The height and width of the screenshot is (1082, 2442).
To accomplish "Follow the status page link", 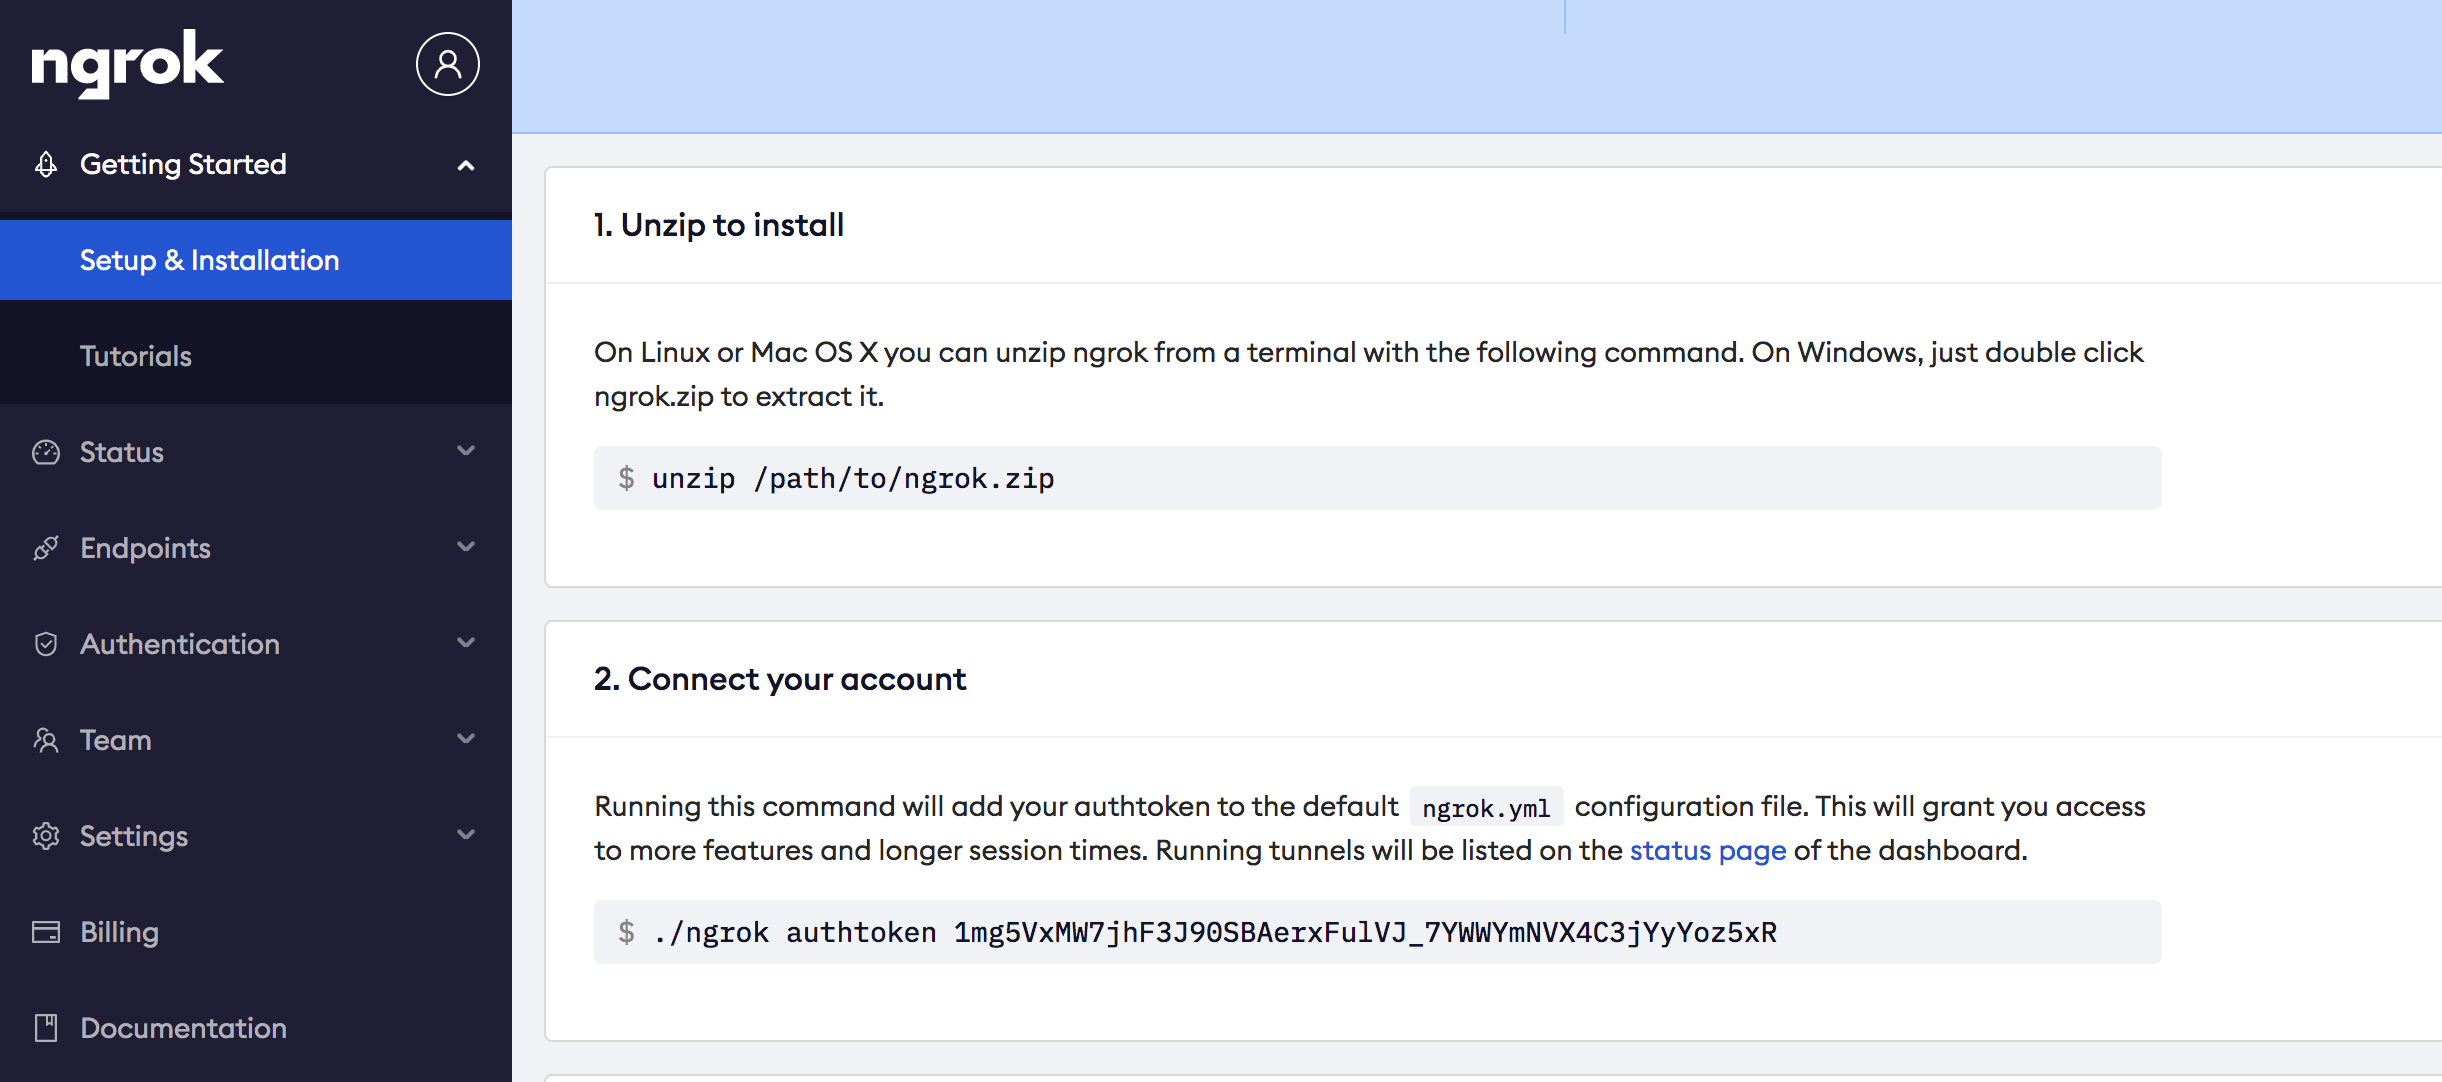I will click(x=1708, y=850).
